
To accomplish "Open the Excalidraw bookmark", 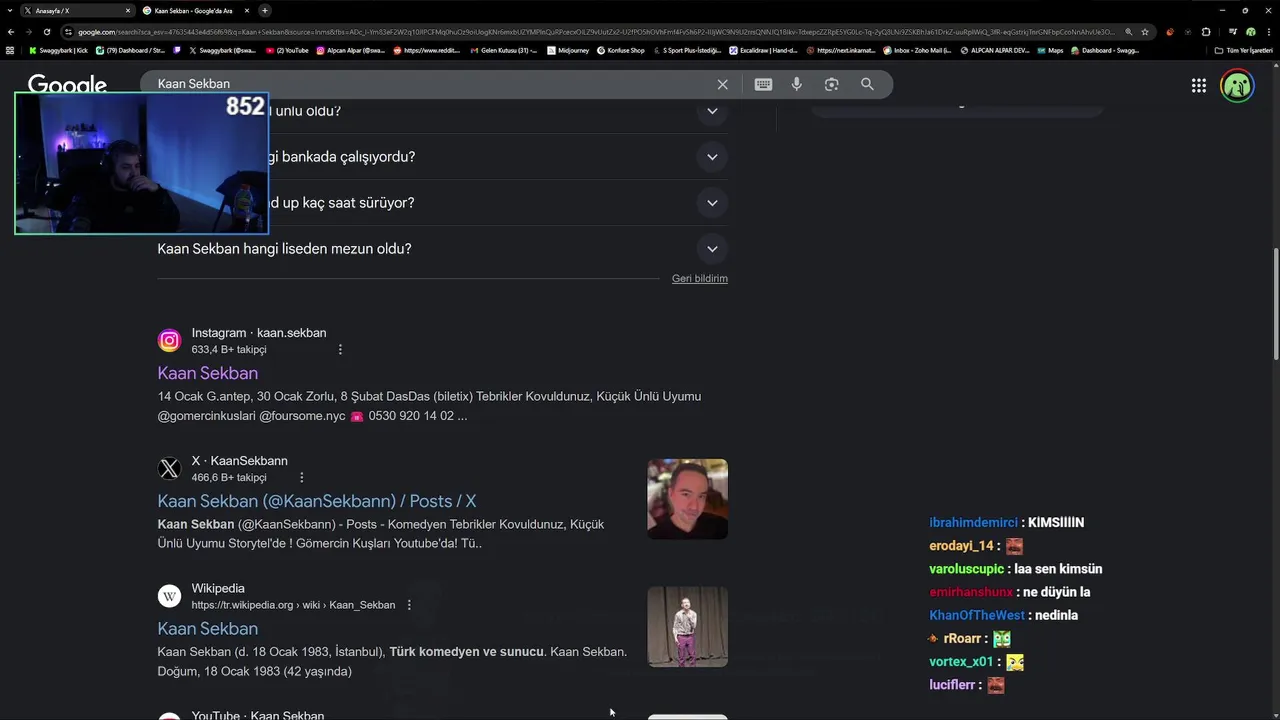I will [763, 50].
